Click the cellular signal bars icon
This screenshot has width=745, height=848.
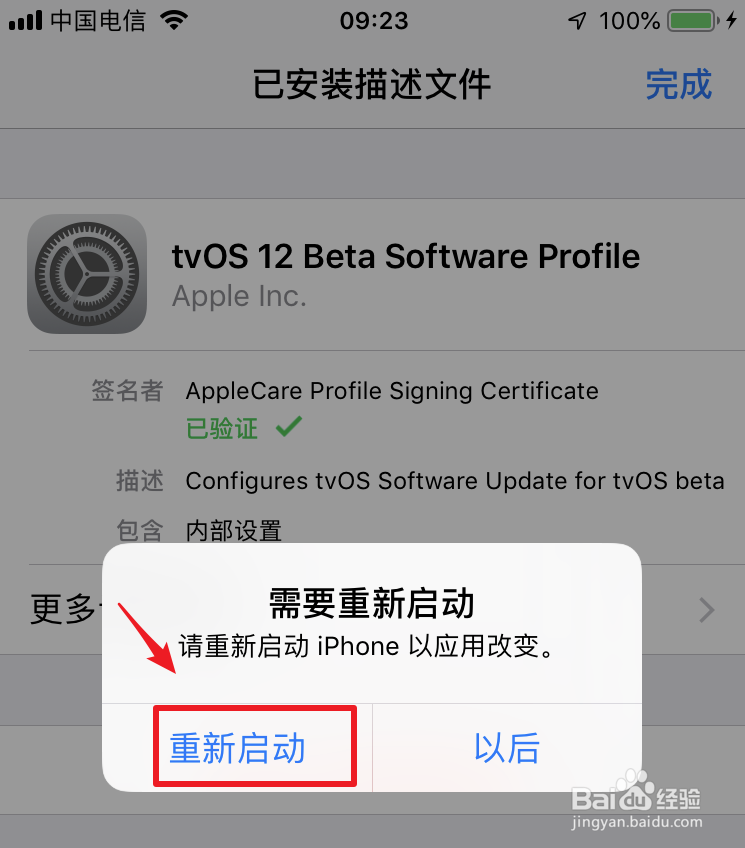(x=25, y=21)
